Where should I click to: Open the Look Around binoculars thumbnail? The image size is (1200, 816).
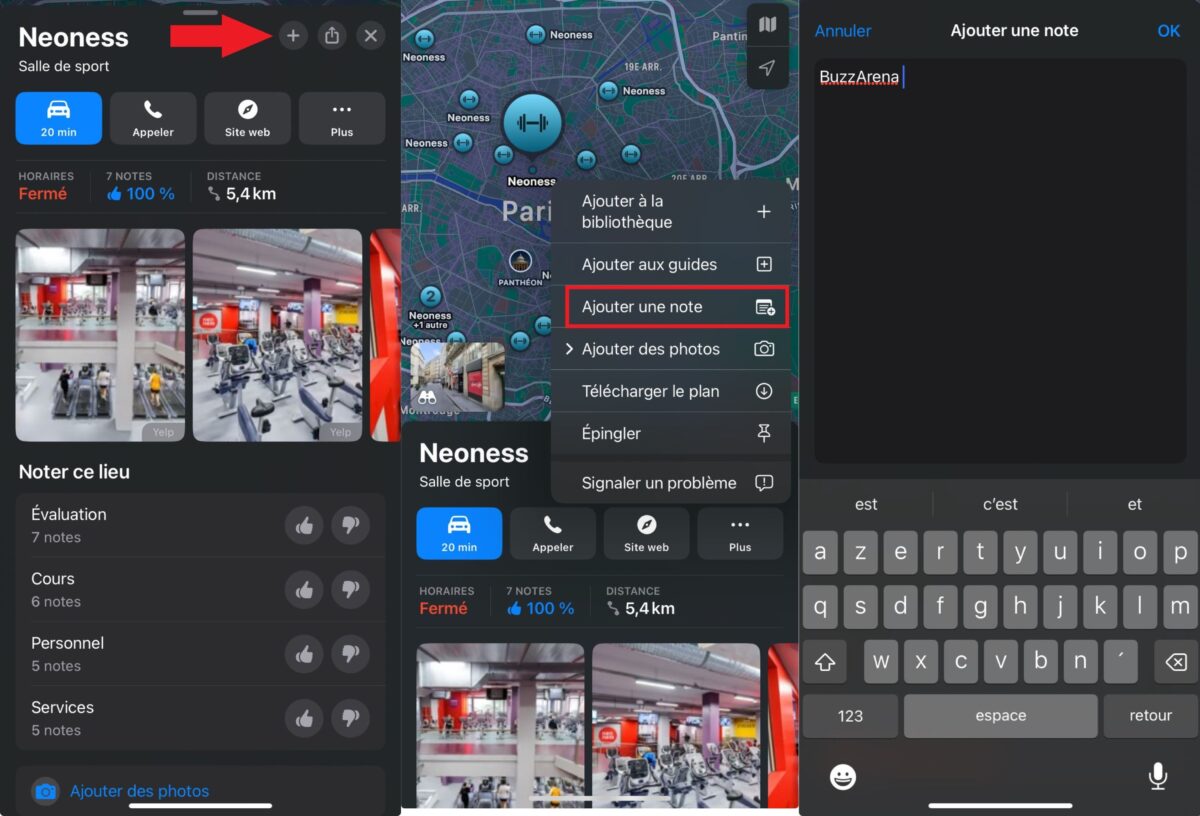click(457, 377)
